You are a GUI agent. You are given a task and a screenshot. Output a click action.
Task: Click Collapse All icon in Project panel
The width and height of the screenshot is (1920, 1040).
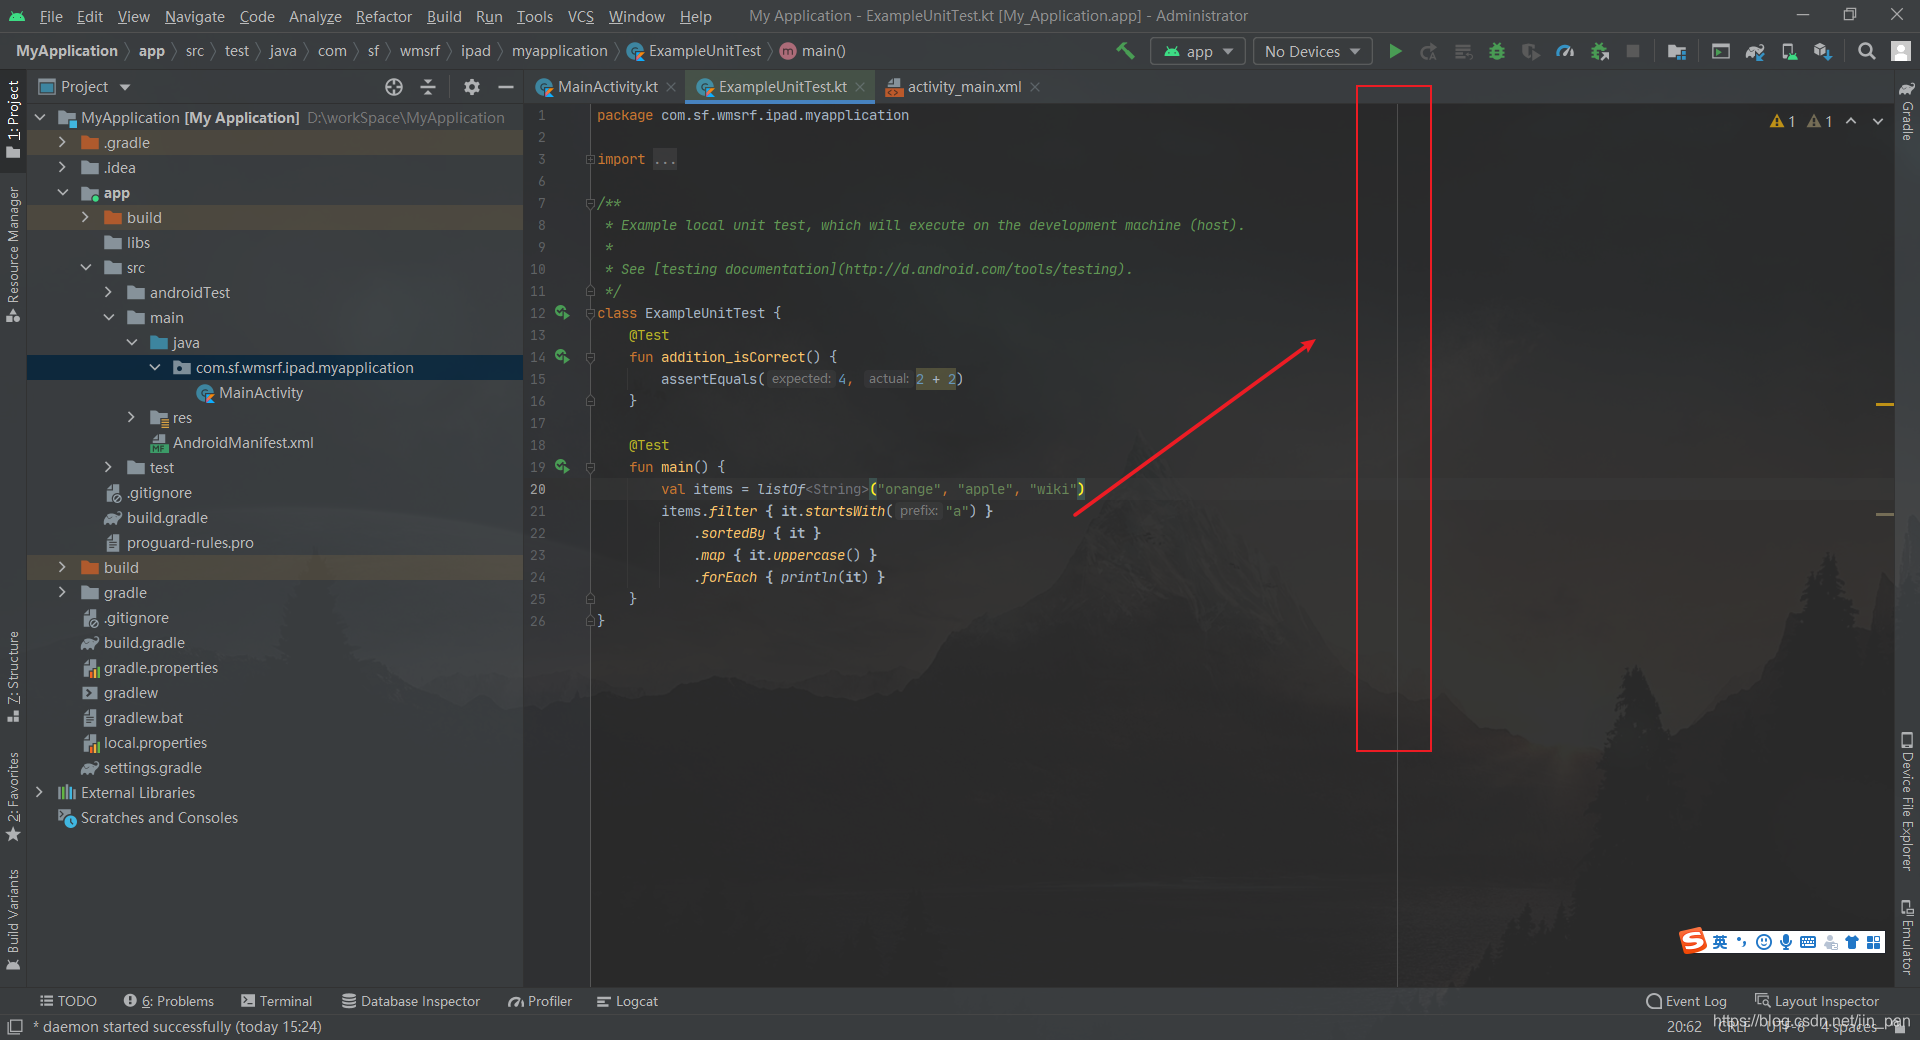428,87
